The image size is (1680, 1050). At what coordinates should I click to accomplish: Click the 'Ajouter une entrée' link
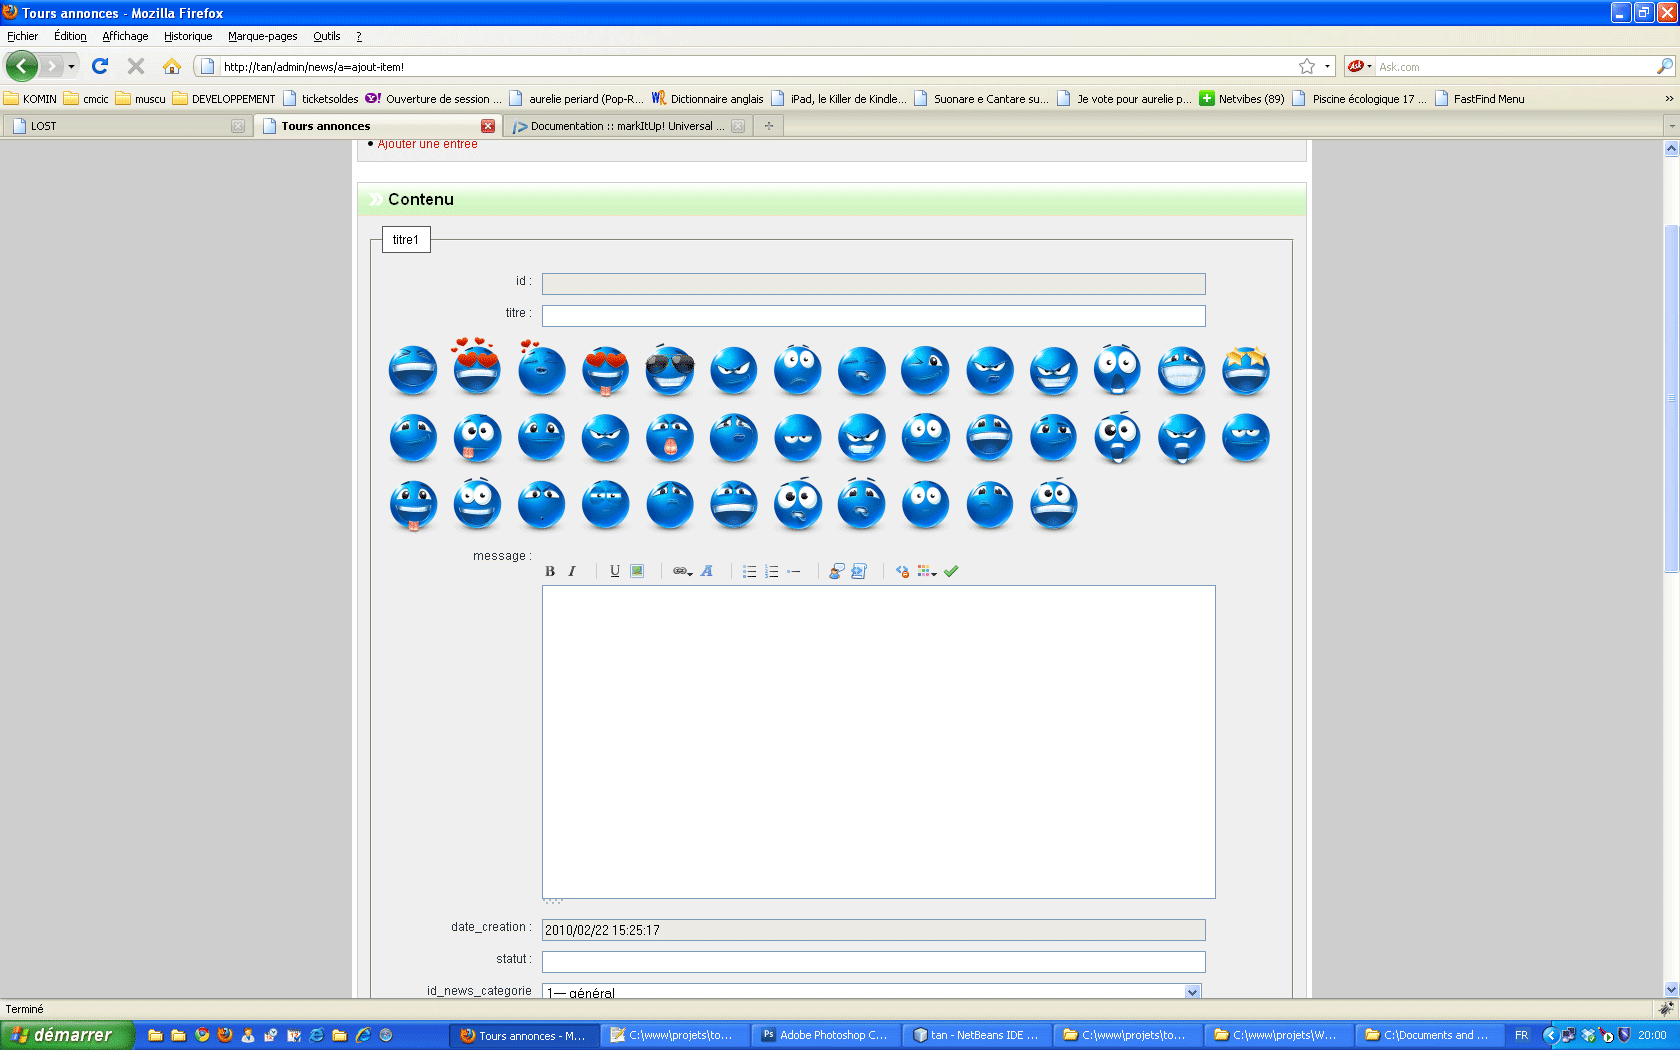coord(428,144)
